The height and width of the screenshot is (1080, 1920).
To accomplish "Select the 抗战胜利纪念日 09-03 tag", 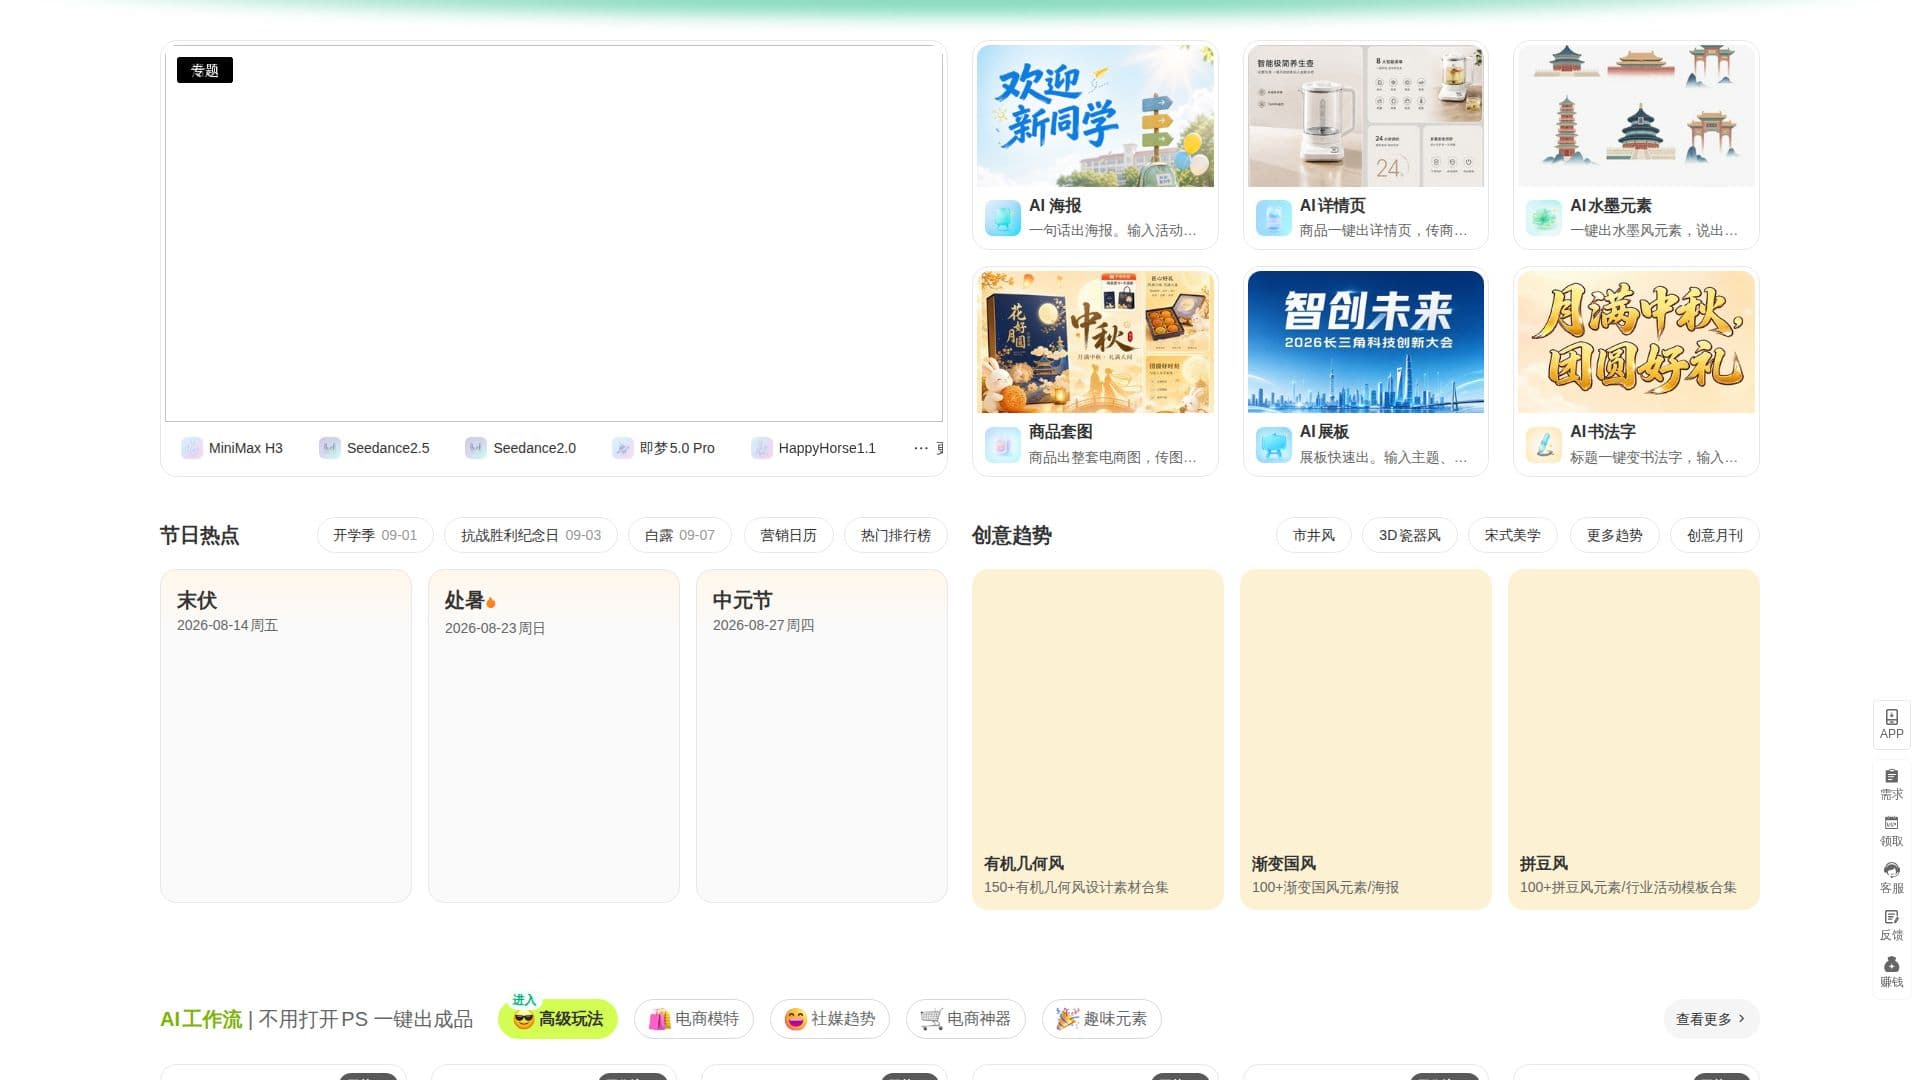I will [531, 535].
